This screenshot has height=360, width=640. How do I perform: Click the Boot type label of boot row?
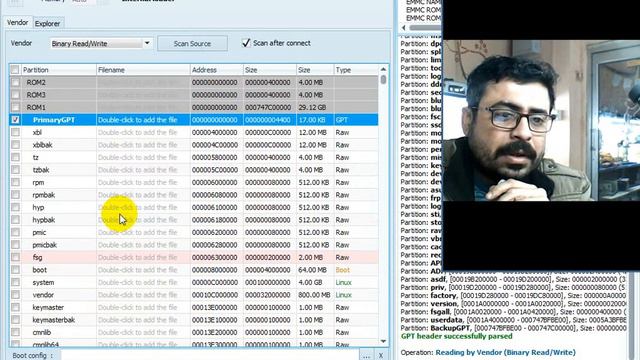pos(343,270)
